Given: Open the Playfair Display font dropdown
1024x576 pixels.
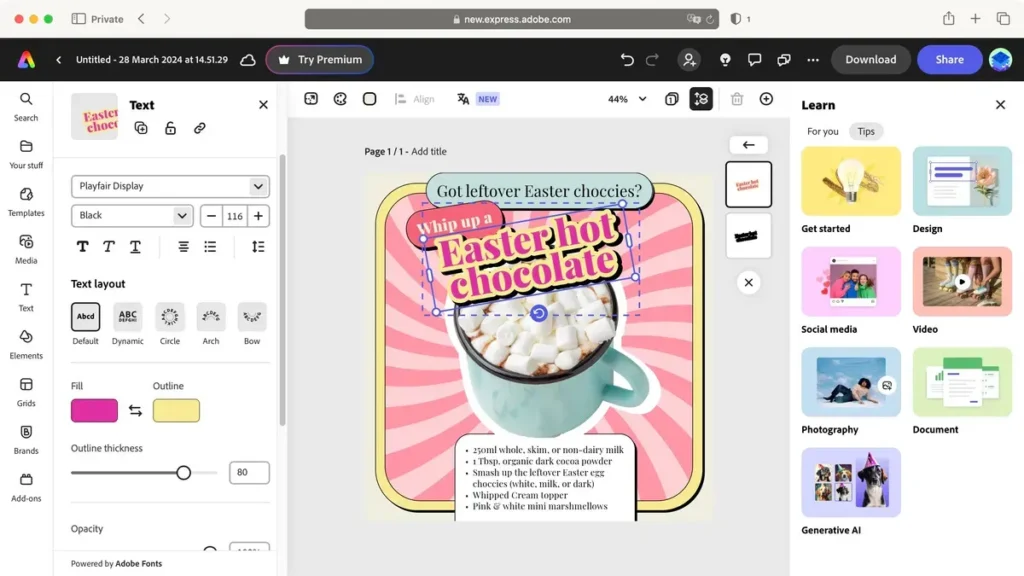Looking at the screenshot, I should (x=170, y=186).
